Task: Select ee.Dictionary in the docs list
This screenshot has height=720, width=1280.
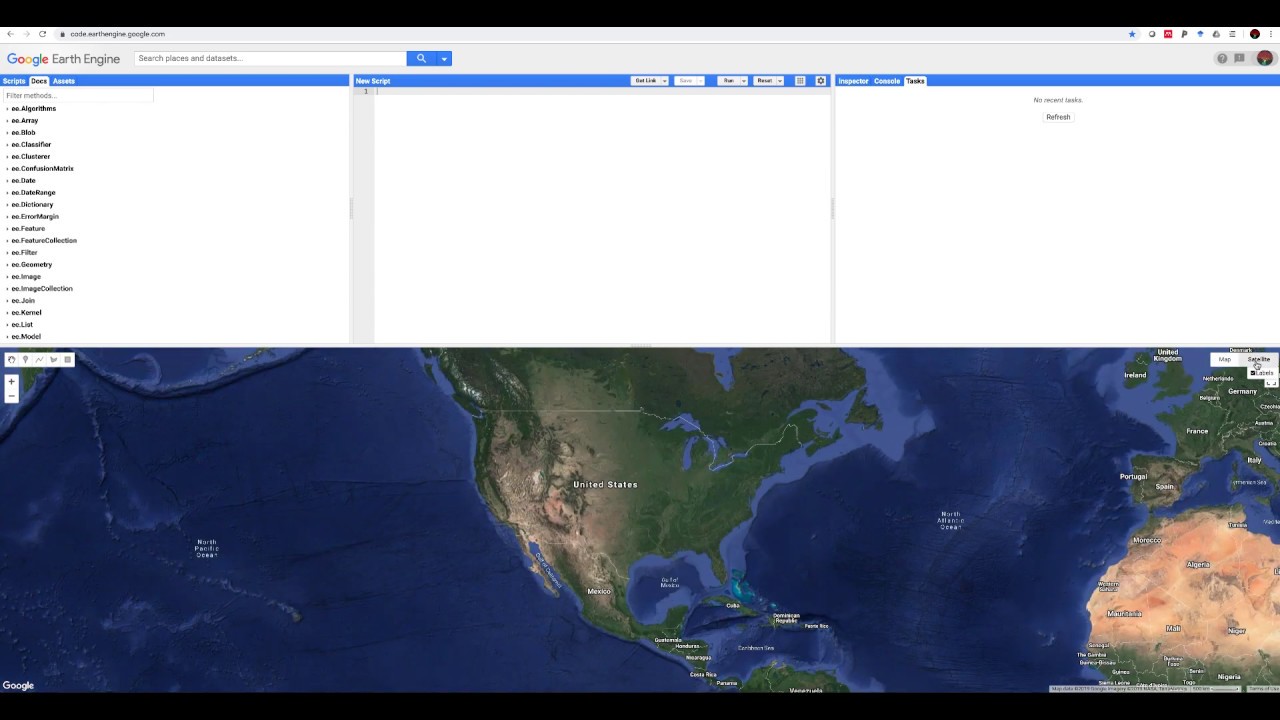Action: coord(32,205)
